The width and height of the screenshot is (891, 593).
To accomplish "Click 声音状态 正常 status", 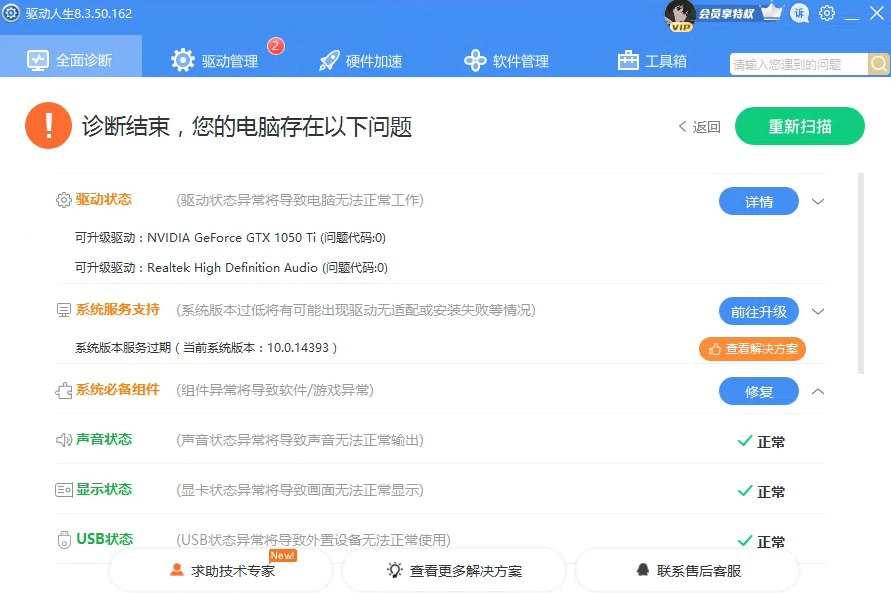I will coord(761,441).
